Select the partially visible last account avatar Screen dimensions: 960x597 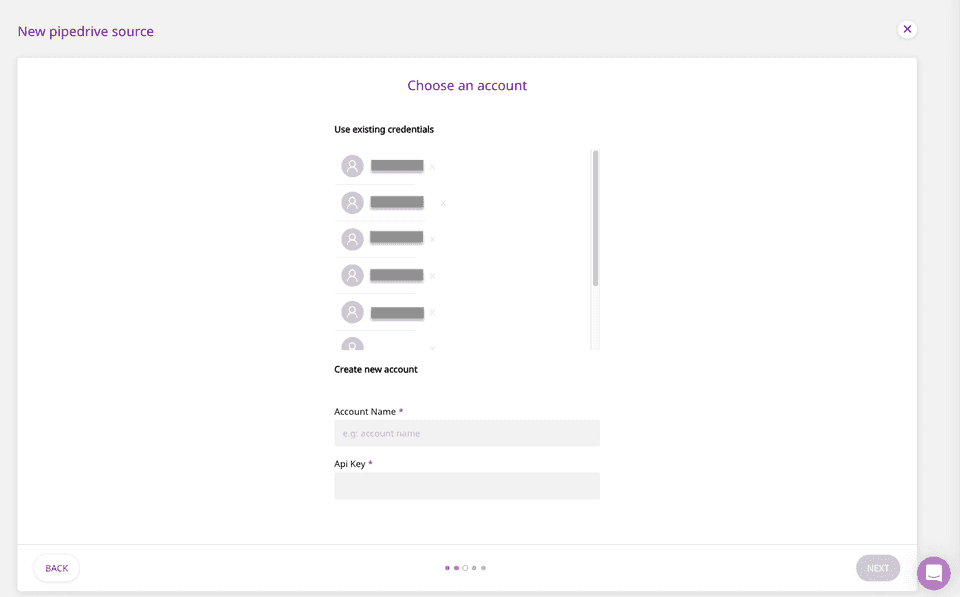tap(352, 344)
